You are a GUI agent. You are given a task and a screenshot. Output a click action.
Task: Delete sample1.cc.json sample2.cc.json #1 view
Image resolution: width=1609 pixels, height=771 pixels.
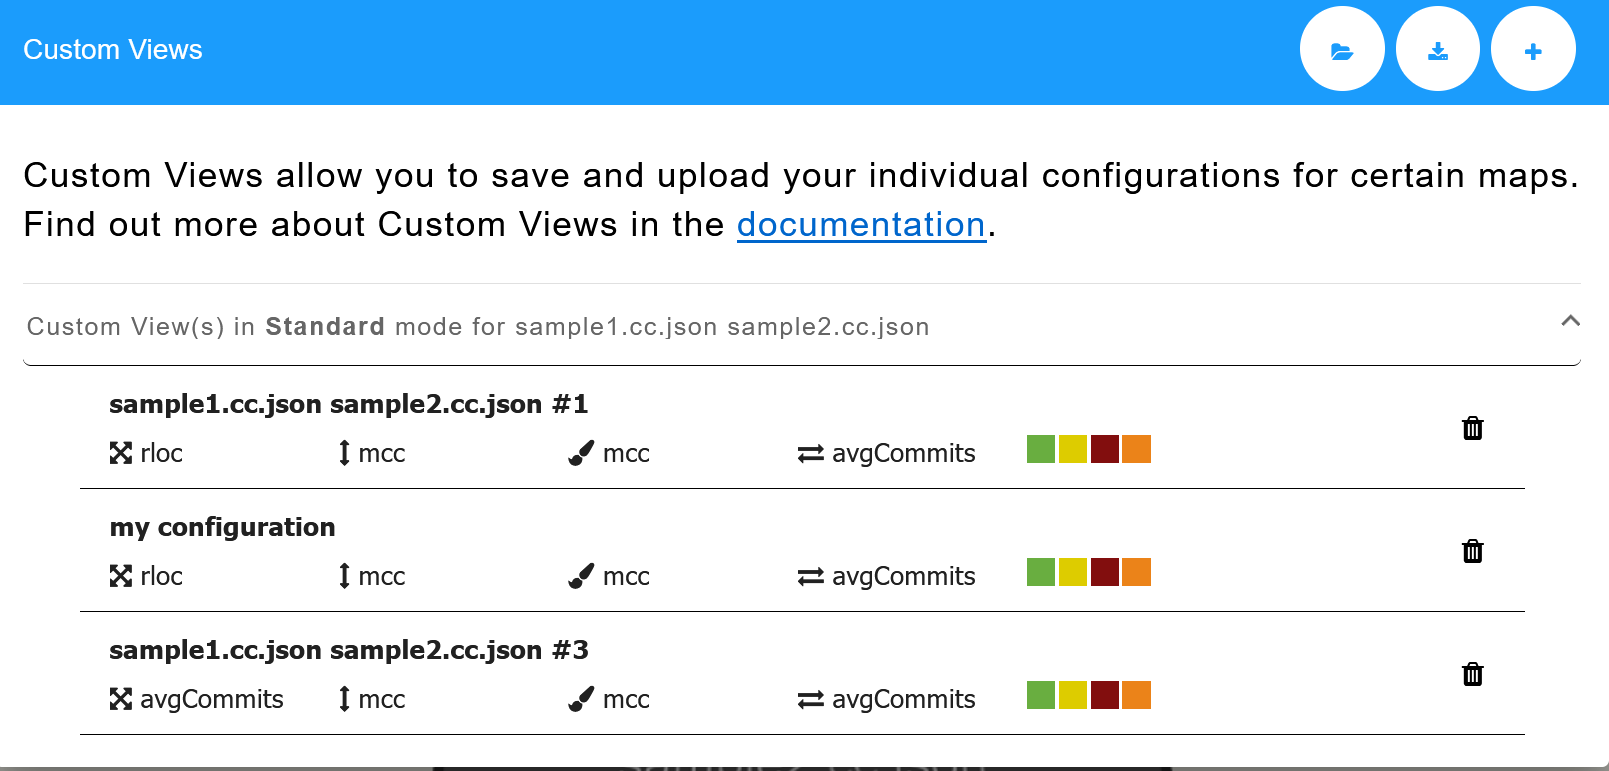[x=1473, y=428]
